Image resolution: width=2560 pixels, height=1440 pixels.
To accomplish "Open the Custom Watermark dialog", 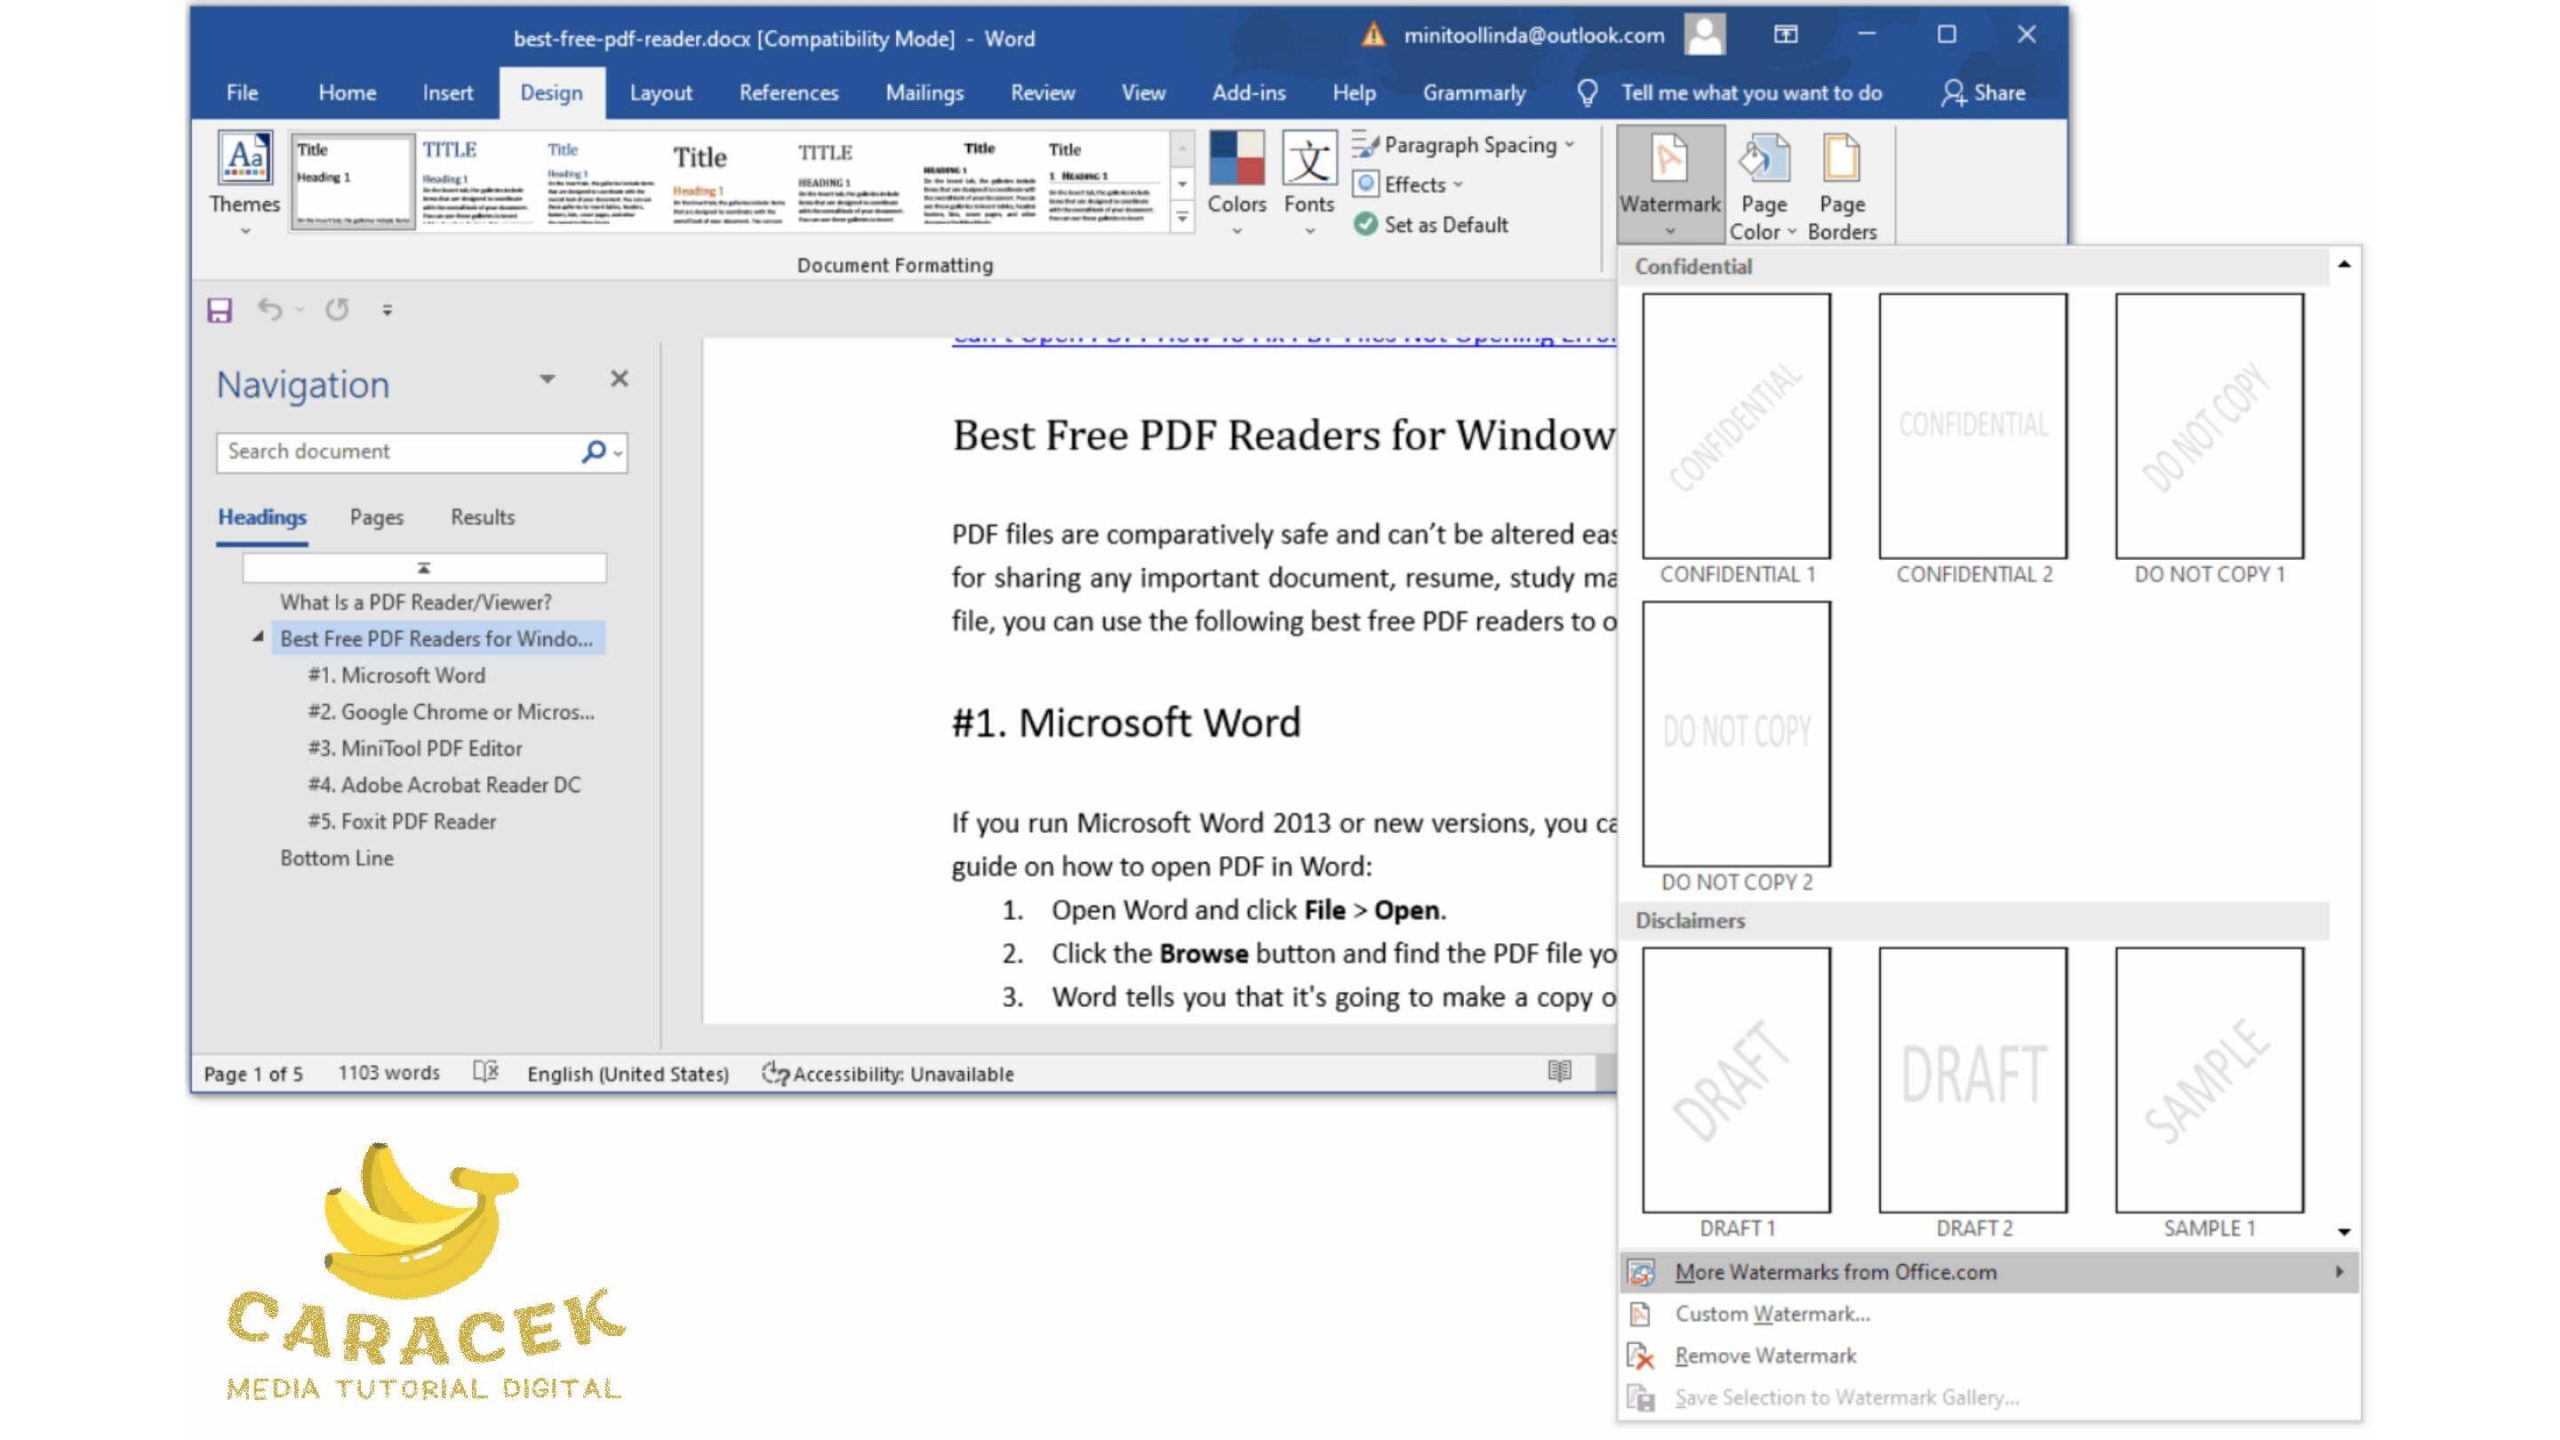I will [1778, 1313].
